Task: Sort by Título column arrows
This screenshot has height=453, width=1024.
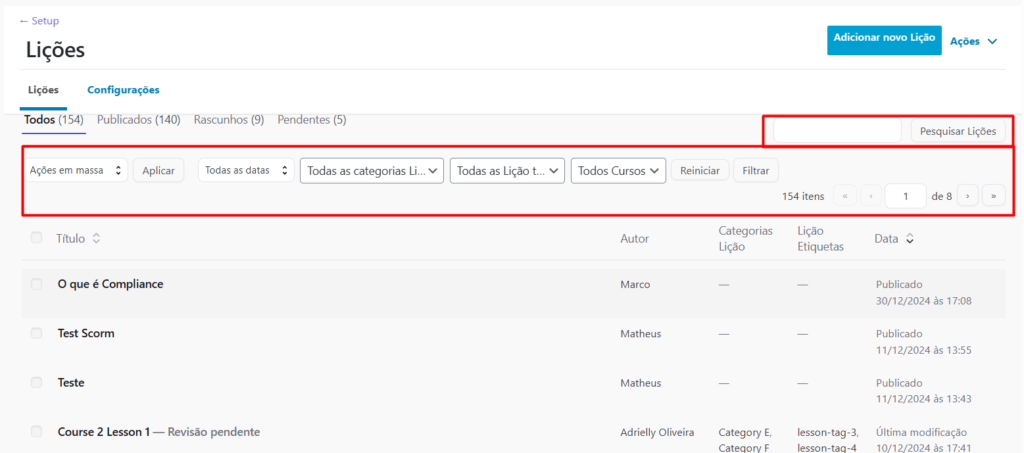Action: (x=97, y=238)
